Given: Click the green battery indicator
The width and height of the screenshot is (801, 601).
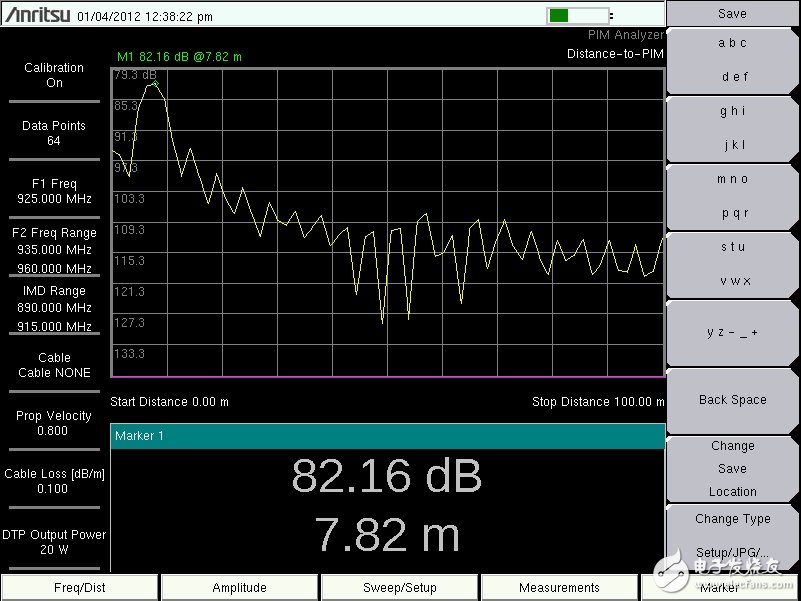Looking at the screenshot, I should coord(577,15).
